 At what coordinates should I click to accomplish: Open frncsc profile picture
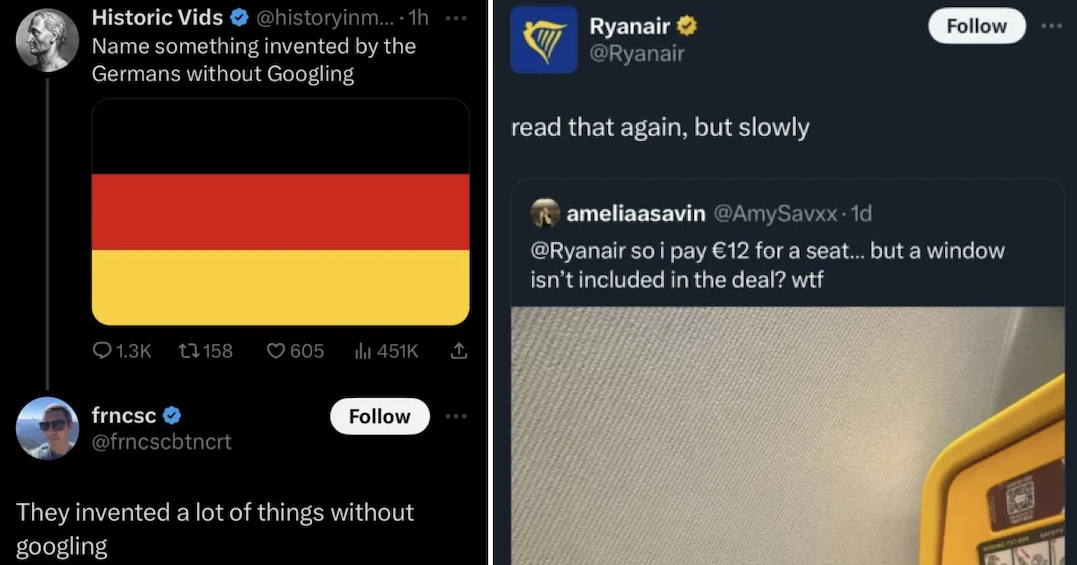47,428
